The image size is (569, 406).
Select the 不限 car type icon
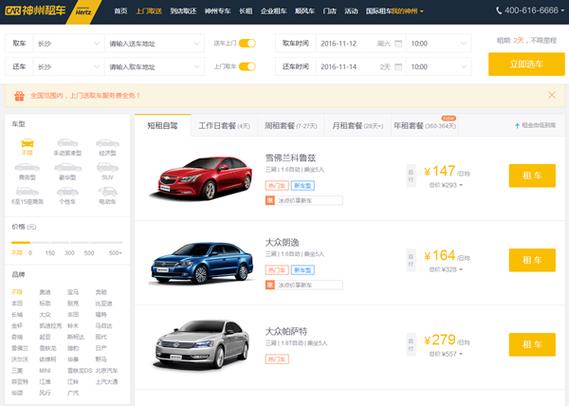click(27, 143)
